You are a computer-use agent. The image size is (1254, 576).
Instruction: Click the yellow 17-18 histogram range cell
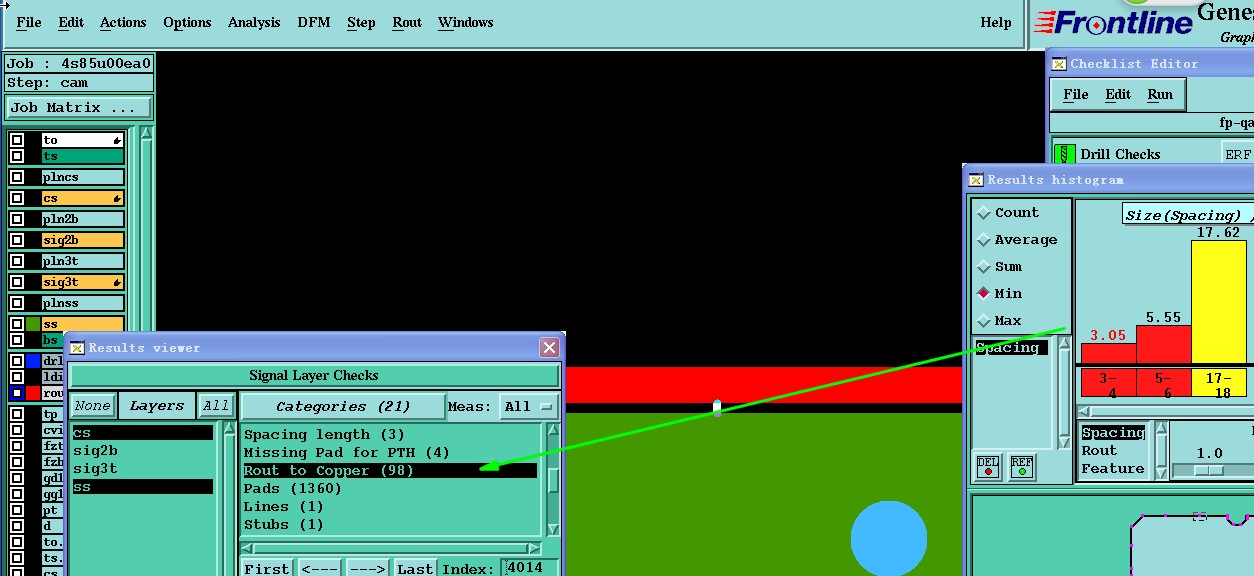[x=1218, y=382]
